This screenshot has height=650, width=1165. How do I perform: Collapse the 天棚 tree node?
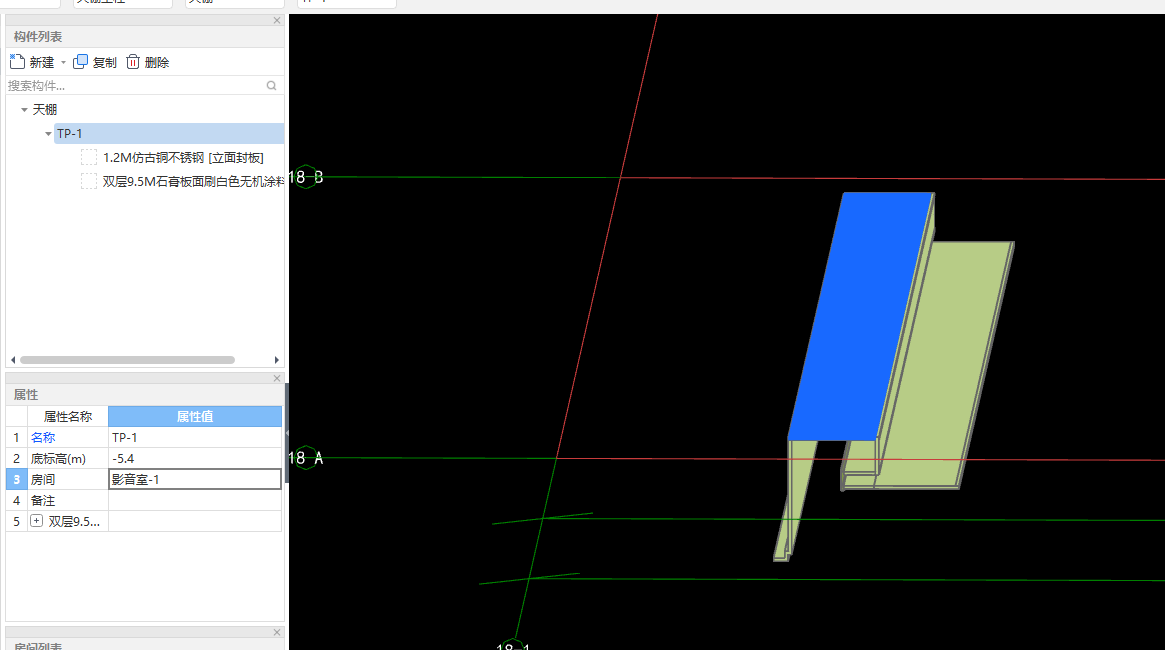point(25,110)
